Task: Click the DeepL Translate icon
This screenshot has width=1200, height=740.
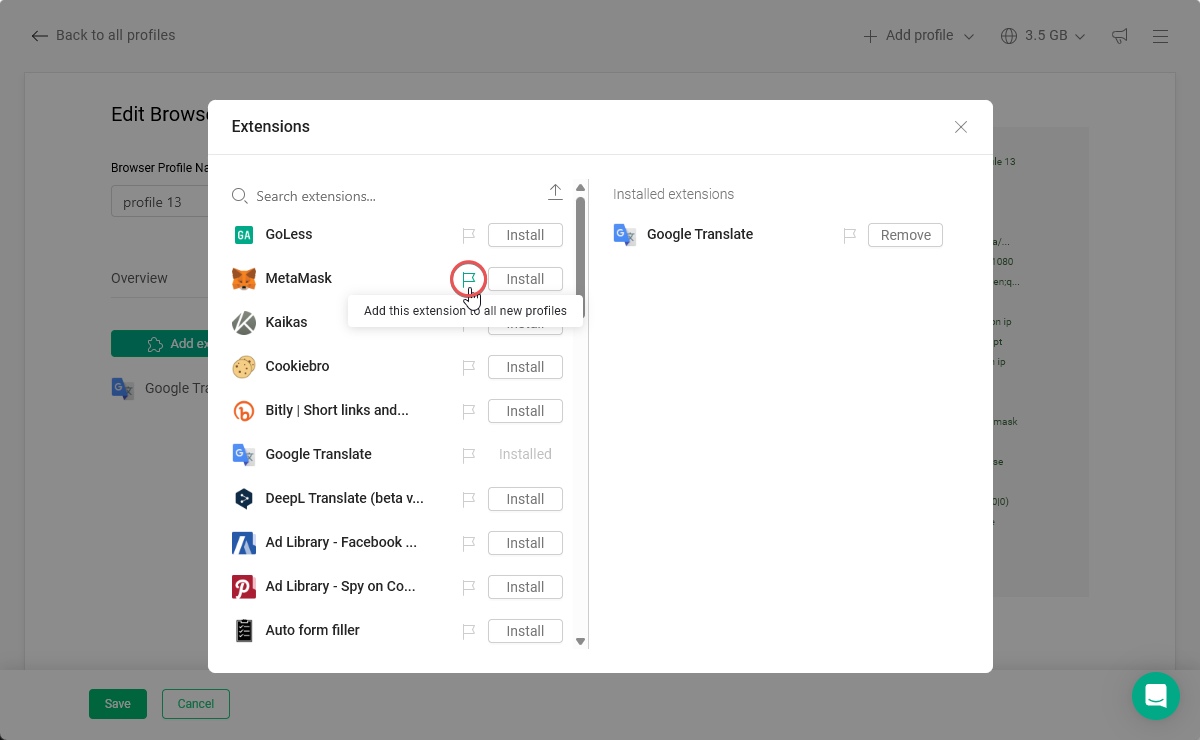Action: click(x=244, y=499)
